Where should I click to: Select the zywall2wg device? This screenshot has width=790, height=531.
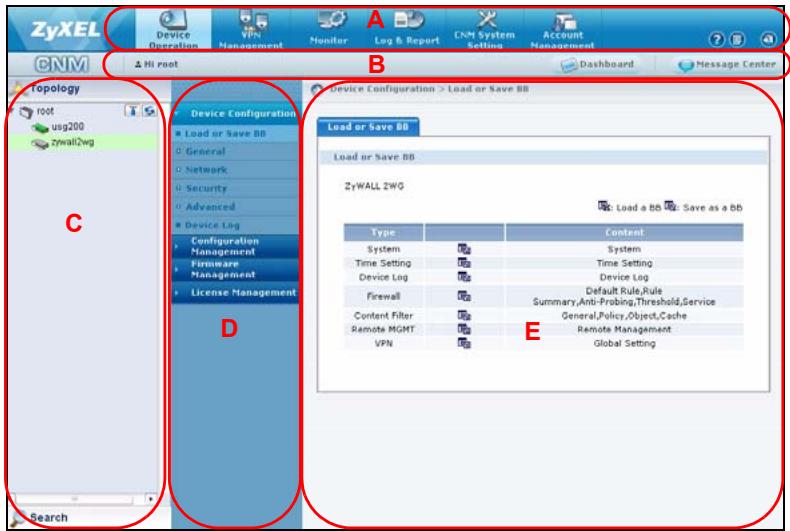pyautogui.click(x=73, y=142)
